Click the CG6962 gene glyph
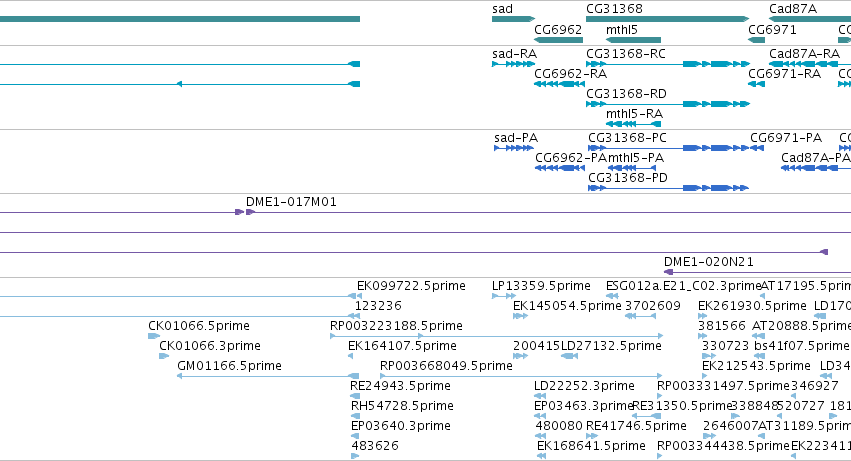Viewport: 851px width, 461px height. (558, 40)
